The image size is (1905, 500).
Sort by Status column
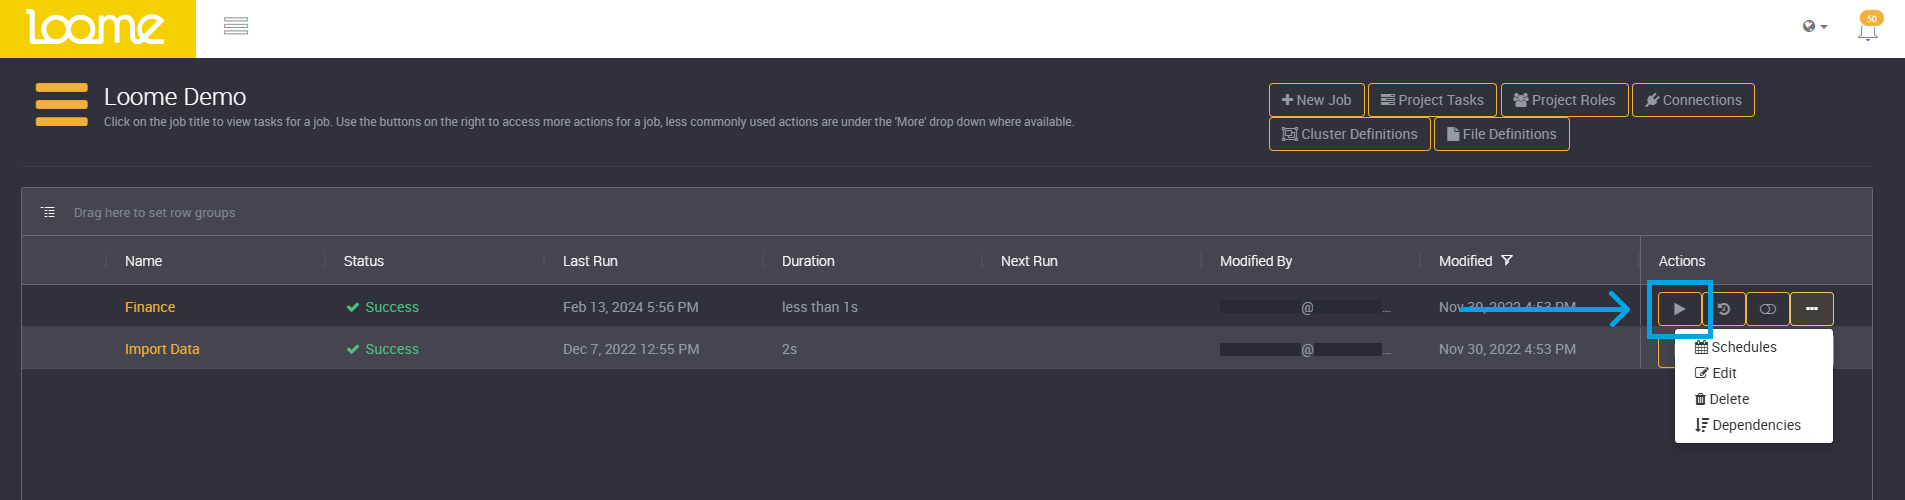[363, 261]
